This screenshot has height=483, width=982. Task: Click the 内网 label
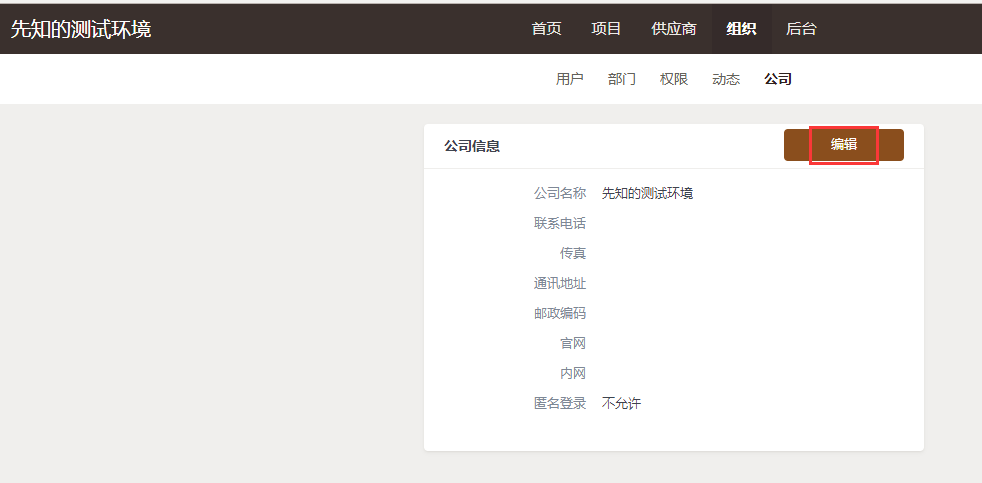[x=573, y=373]
